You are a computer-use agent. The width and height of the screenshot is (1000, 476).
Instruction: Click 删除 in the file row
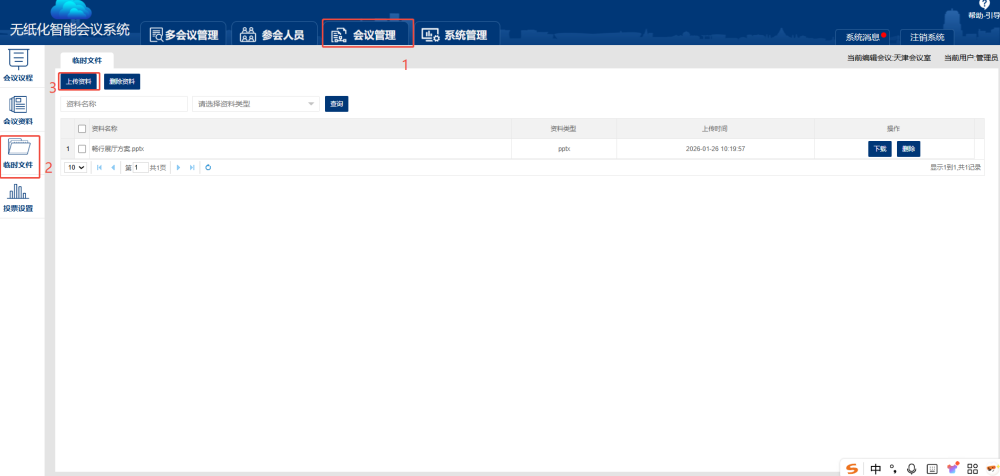point(909,149)
